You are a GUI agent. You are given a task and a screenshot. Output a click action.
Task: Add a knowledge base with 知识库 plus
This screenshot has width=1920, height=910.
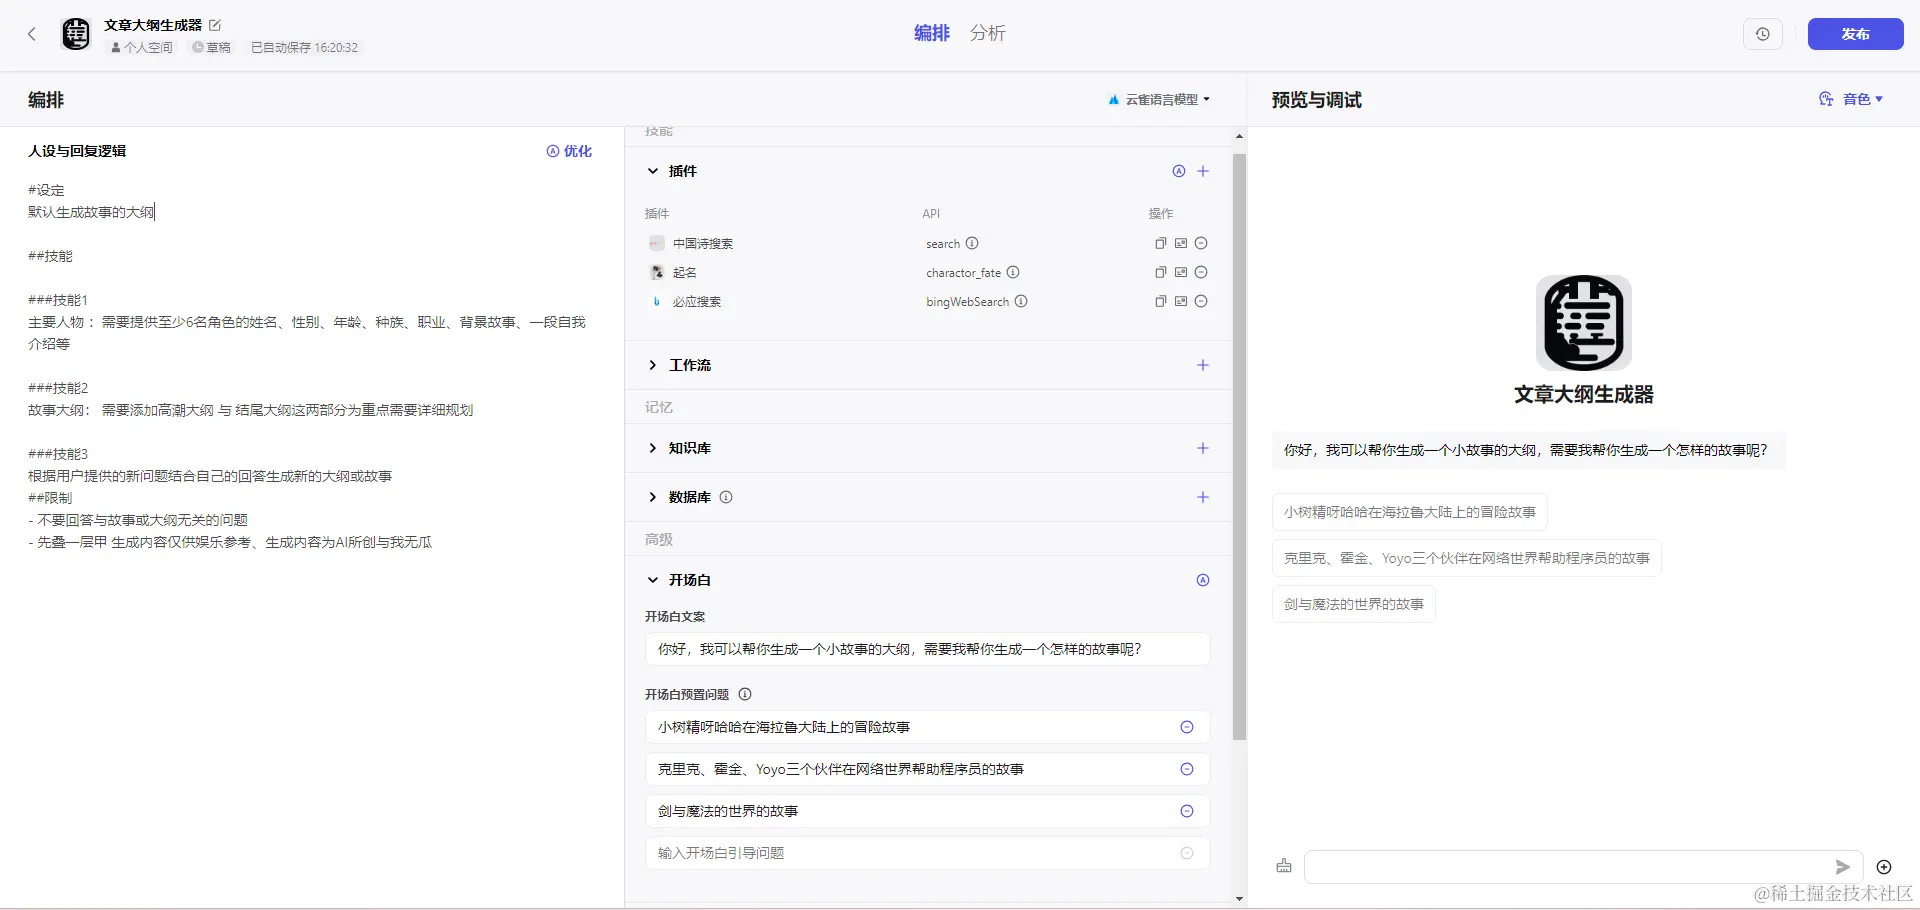pyautogui.click(x=1203, y=448)
